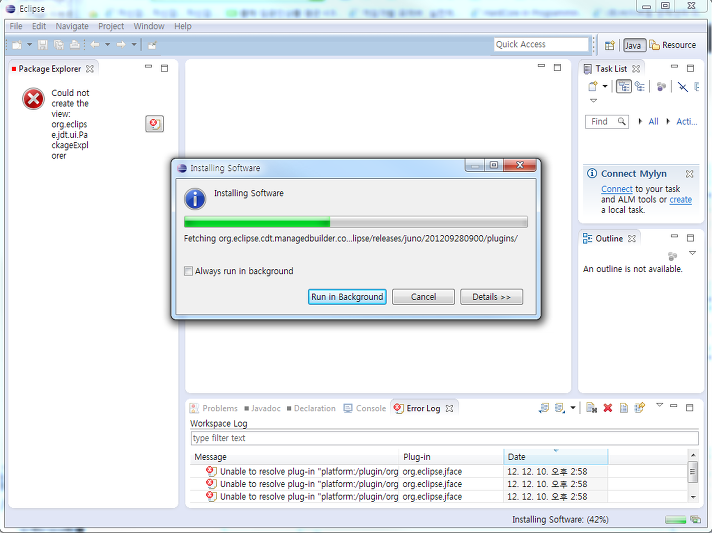Click the New wizard toolbar icon

[17, 45]
